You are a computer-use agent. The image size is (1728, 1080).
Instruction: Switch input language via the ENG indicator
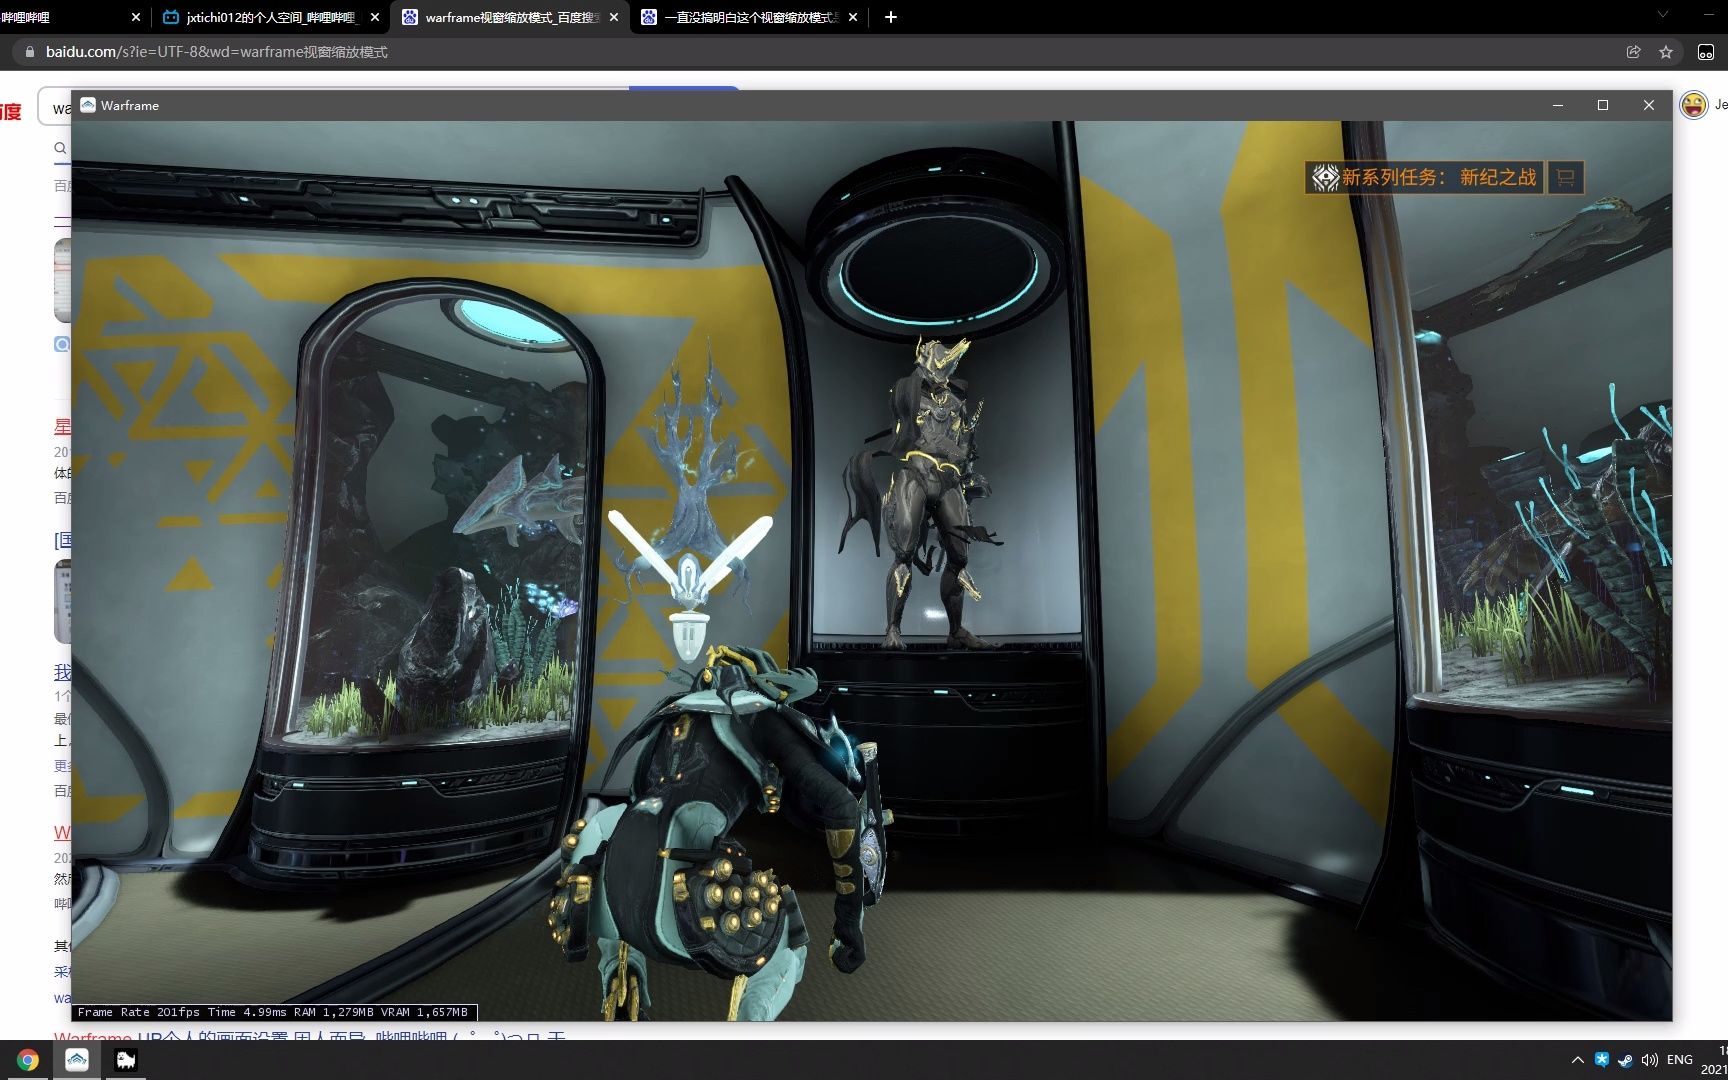(x=1680, y=1060)
